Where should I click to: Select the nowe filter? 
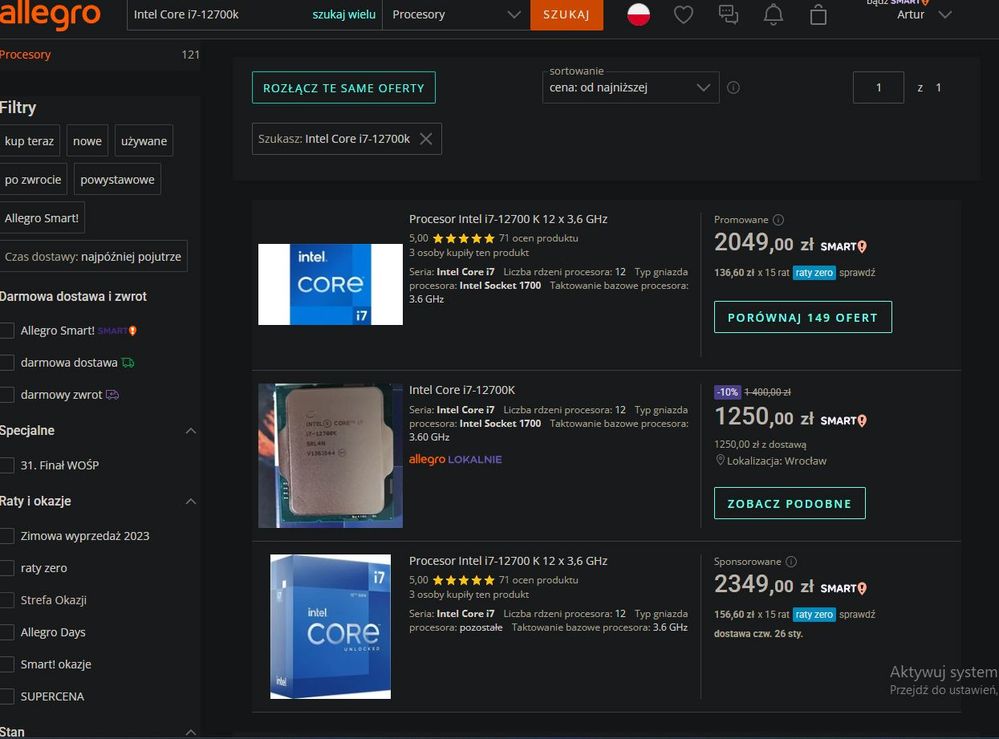point(87,141)
